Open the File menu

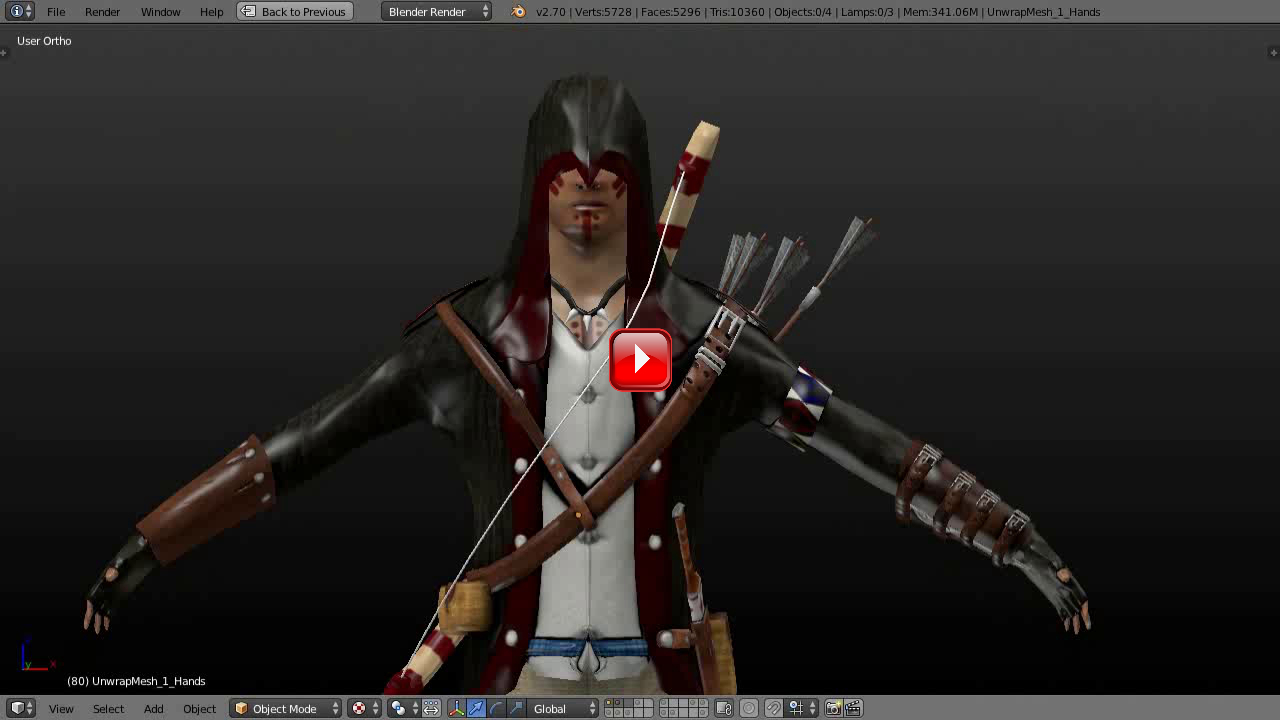click(56, 12)
